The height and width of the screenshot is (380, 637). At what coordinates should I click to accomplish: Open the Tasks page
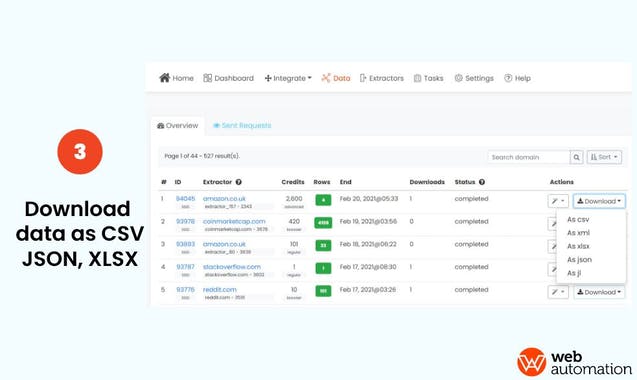pos(429,78)
